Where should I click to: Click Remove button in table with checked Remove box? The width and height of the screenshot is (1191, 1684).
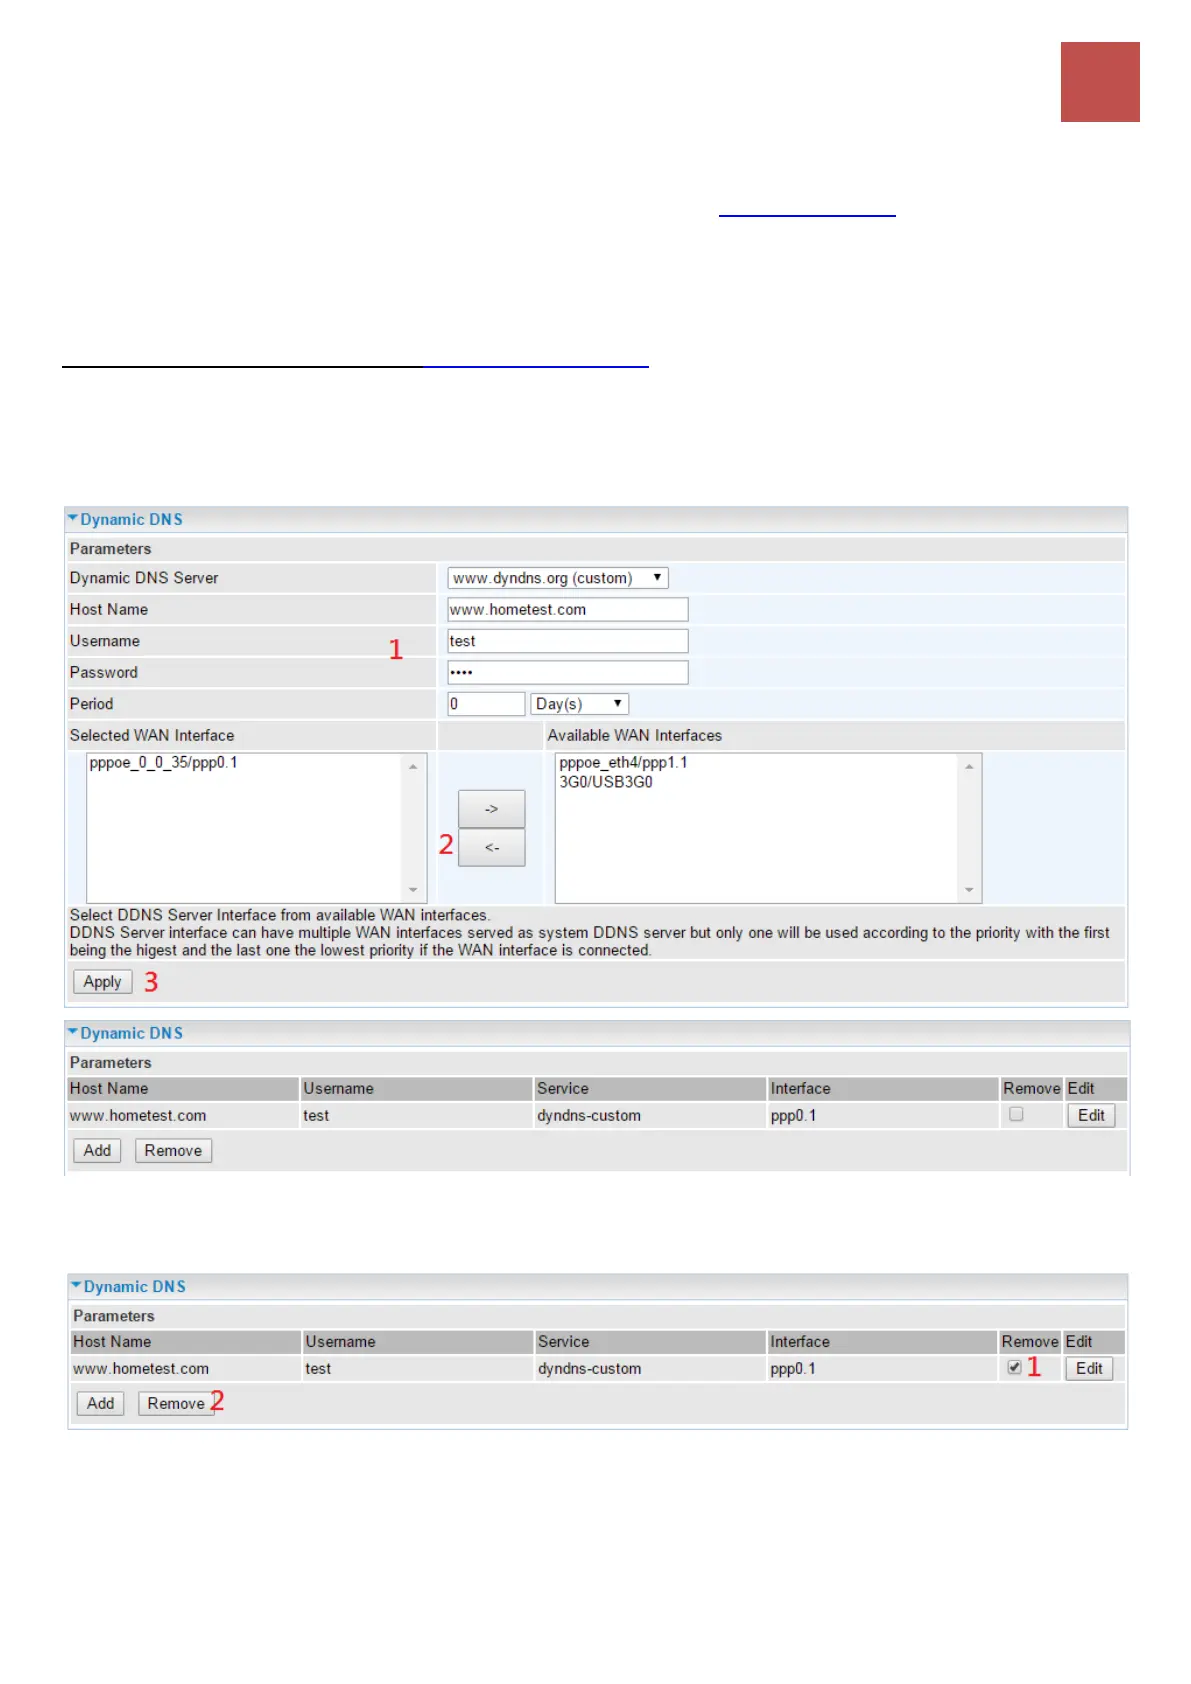click(x=176, y=1403)
